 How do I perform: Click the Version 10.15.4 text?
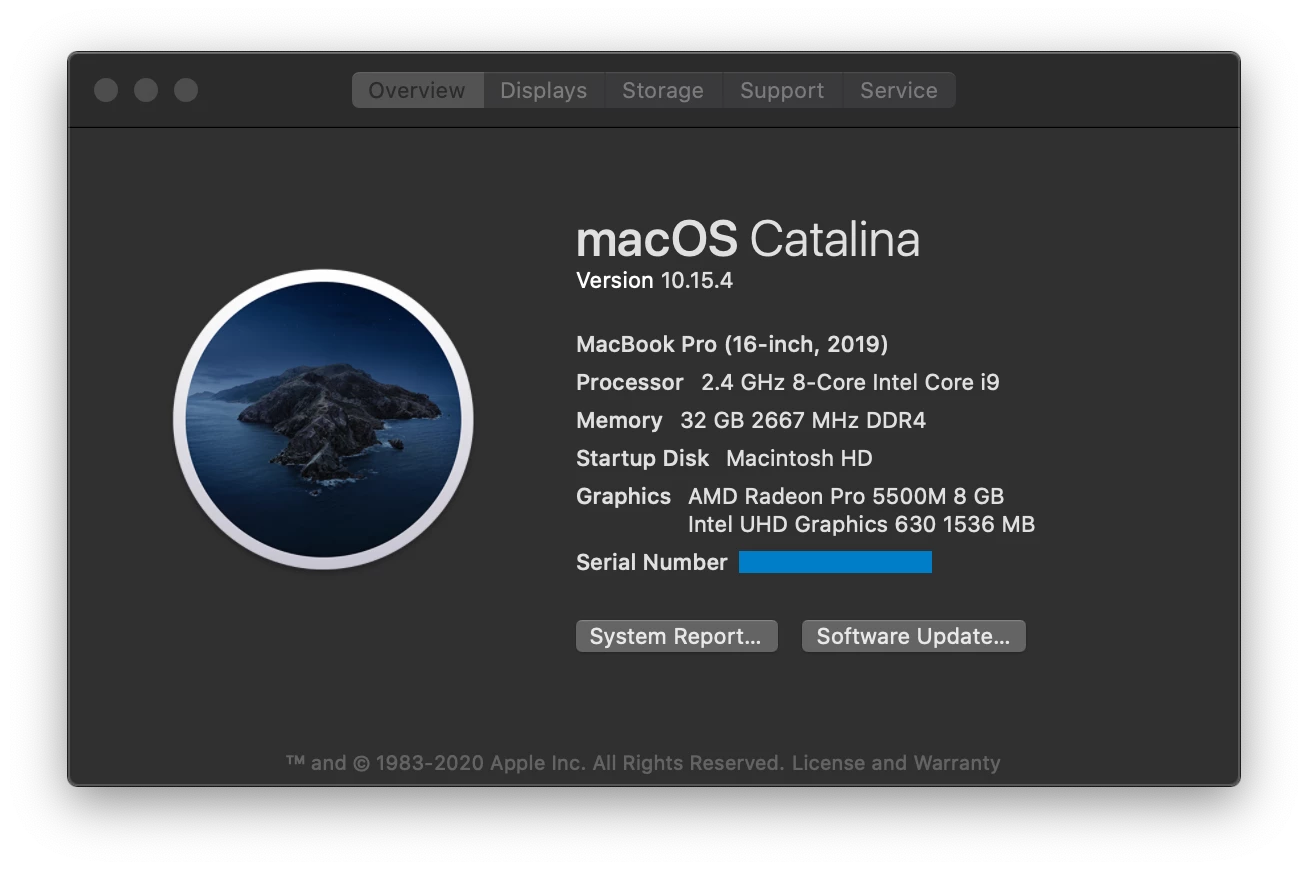point(654,281)
